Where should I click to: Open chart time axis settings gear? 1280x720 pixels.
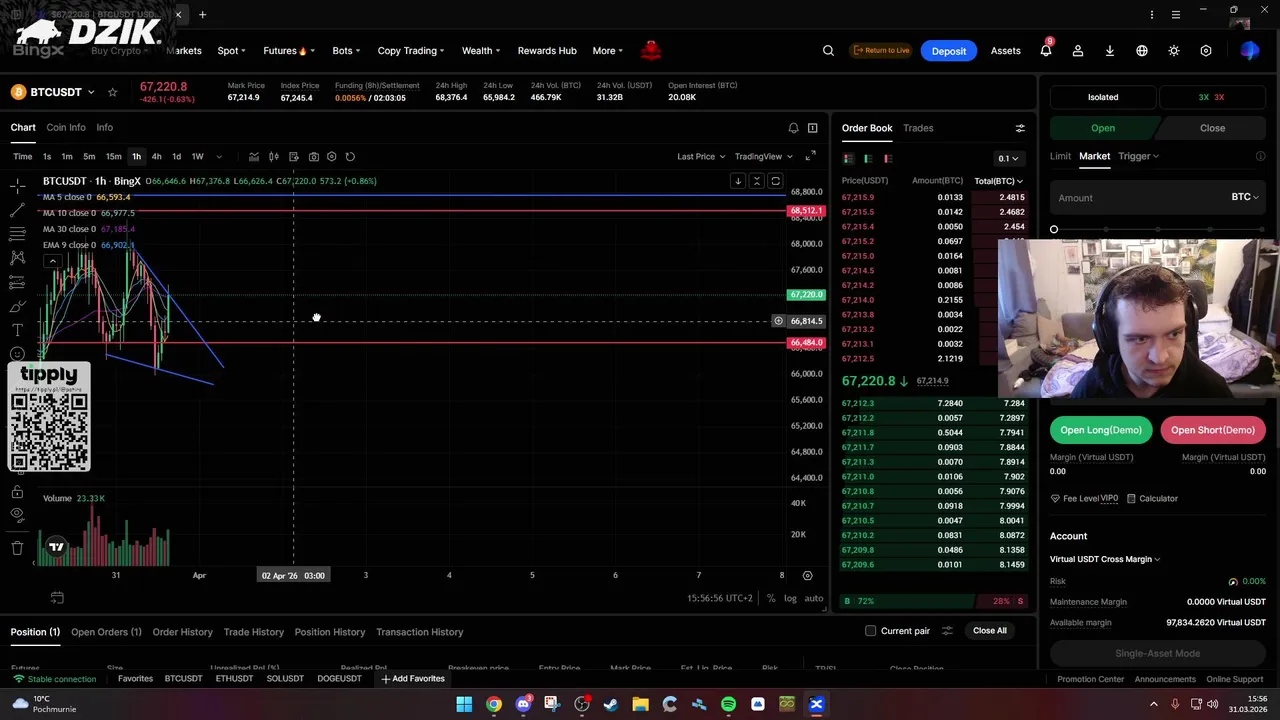pyautogui.click(x=807, y=575)
